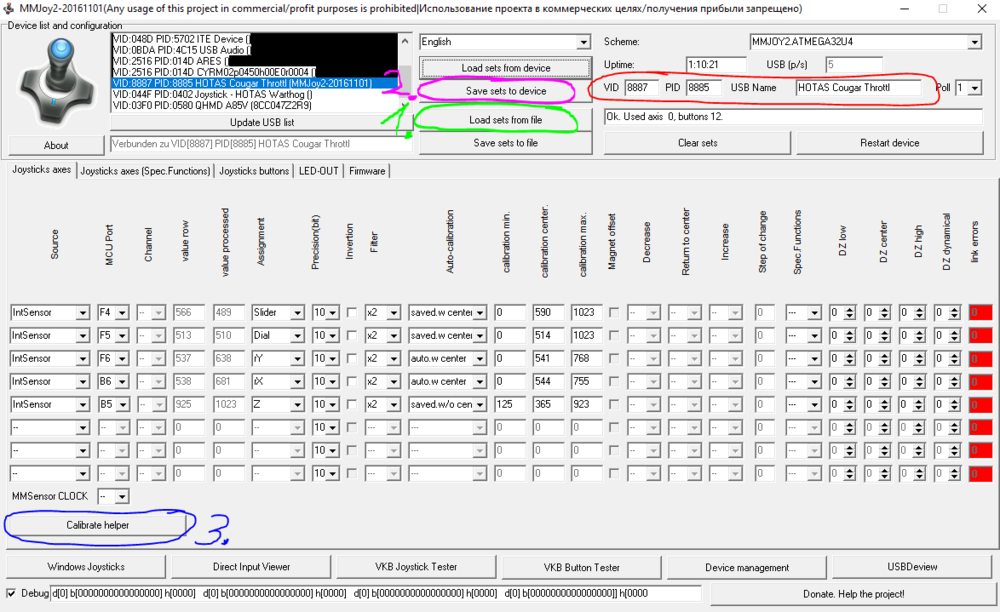
Task: Open the Poll rate dropdown
Action: pyautogui.click(x=974, y=88)
